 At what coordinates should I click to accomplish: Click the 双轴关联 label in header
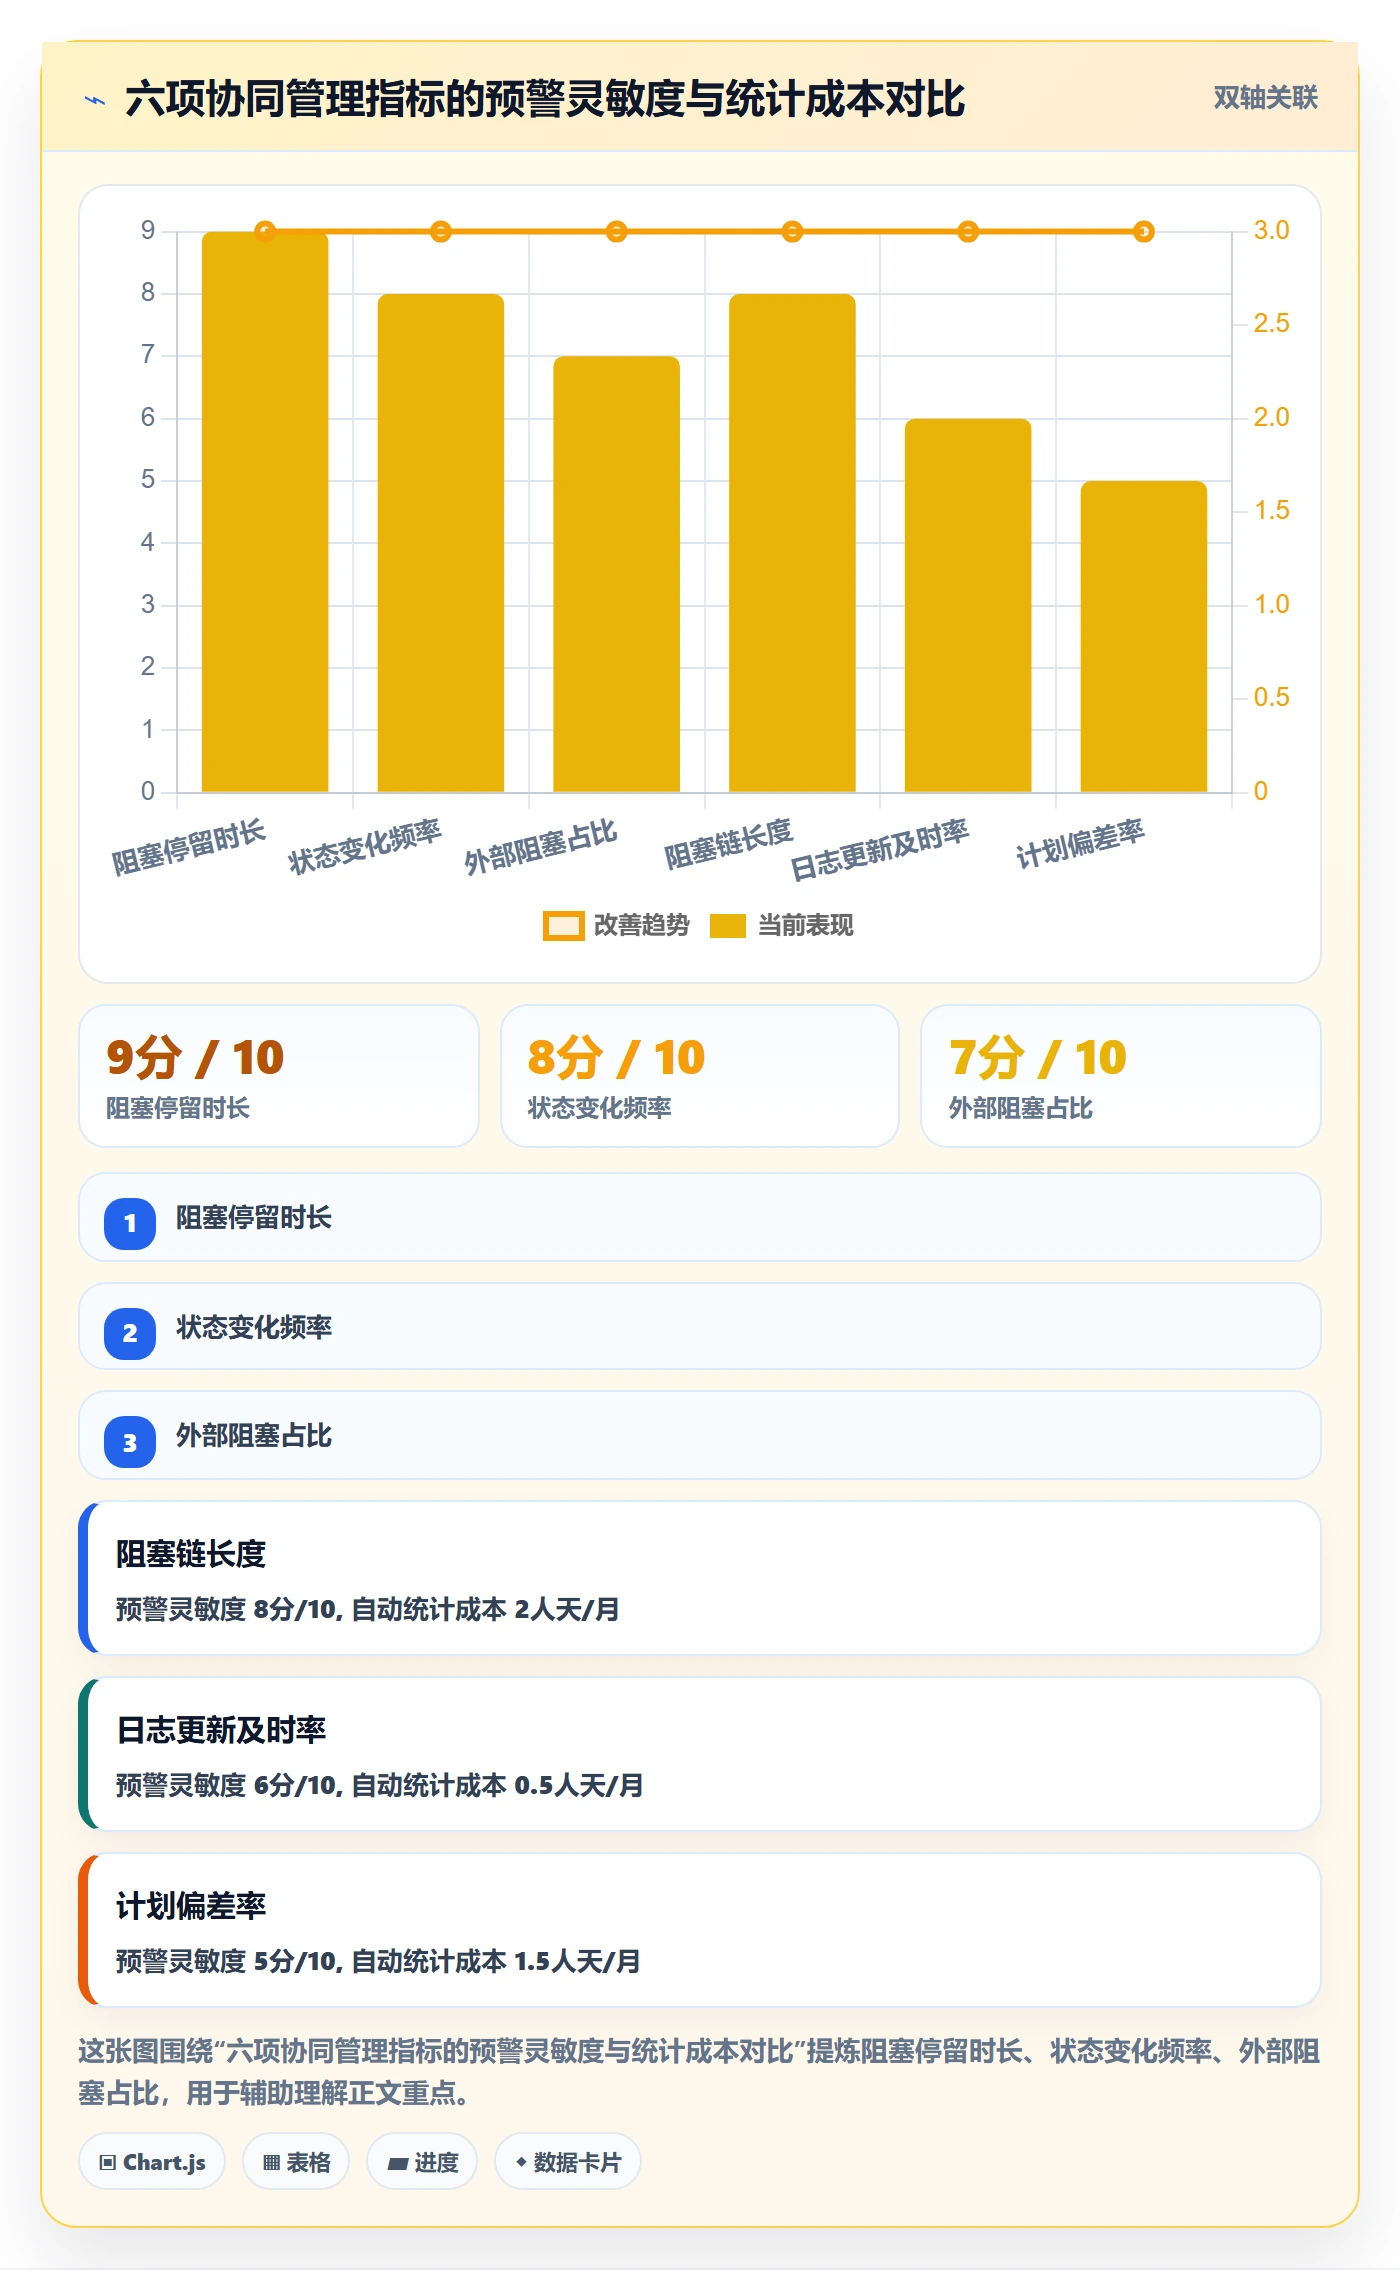(1265, 98)
